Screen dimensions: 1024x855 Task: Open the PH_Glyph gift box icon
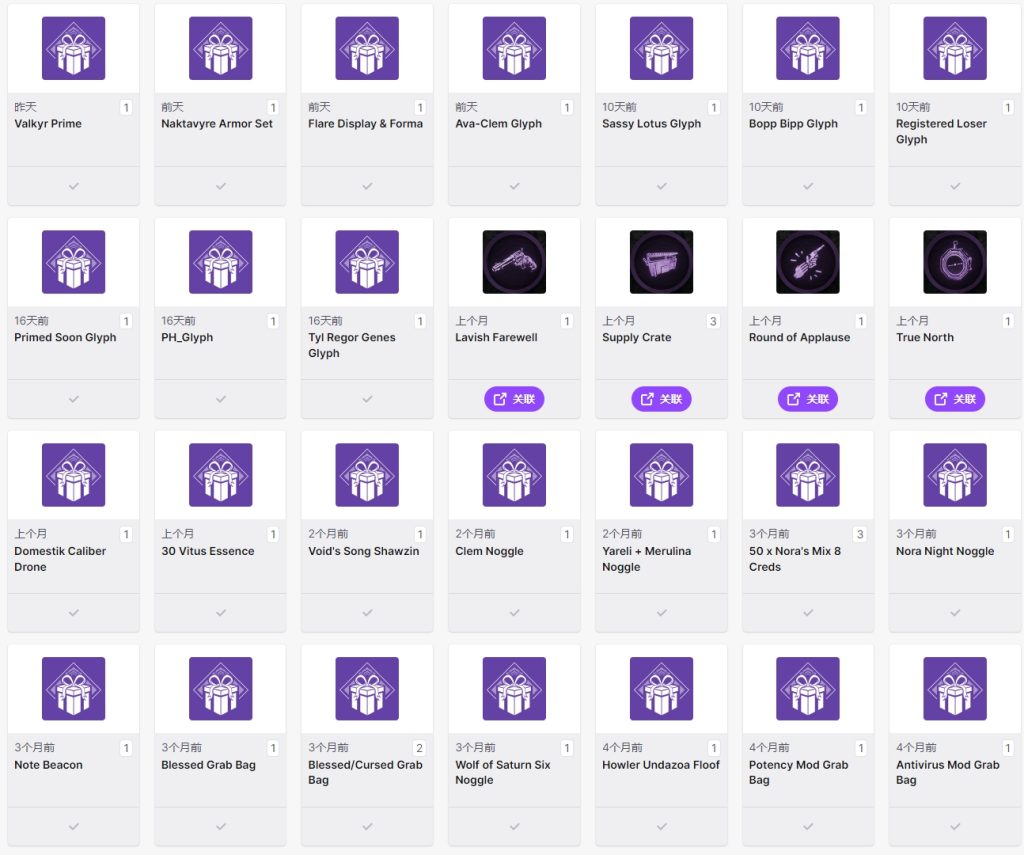[x=220, y=262]
